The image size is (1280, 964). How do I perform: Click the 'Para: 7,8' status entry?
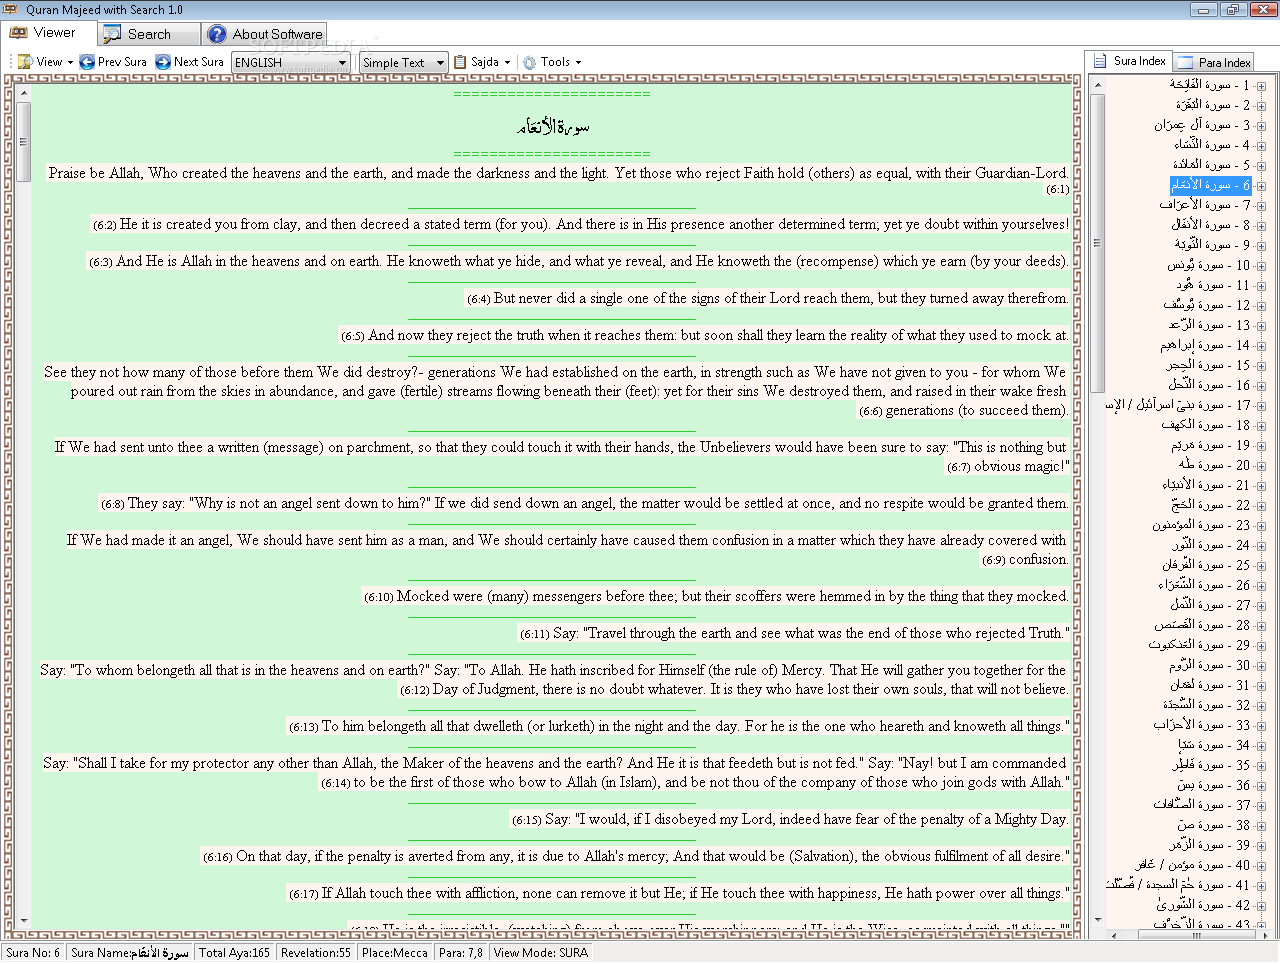[461, 953]
